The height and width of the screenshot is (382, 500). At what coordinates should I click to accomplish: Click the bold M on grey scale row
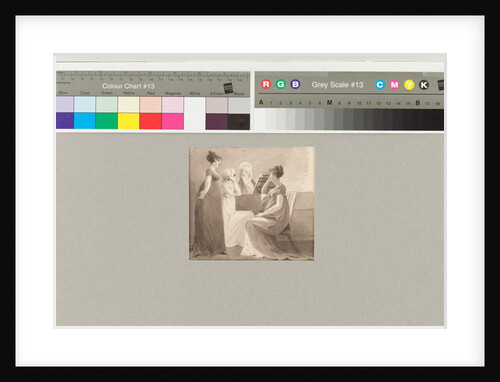pyautogui.click(x=329, y=102)
